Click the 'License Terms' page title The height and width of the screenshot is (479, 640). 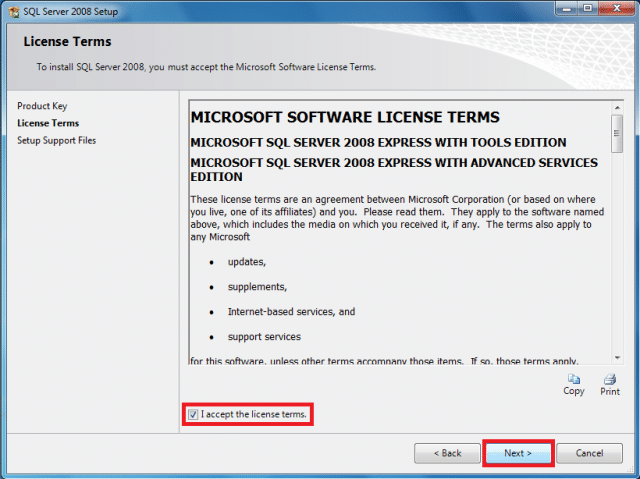click(67, 42)
